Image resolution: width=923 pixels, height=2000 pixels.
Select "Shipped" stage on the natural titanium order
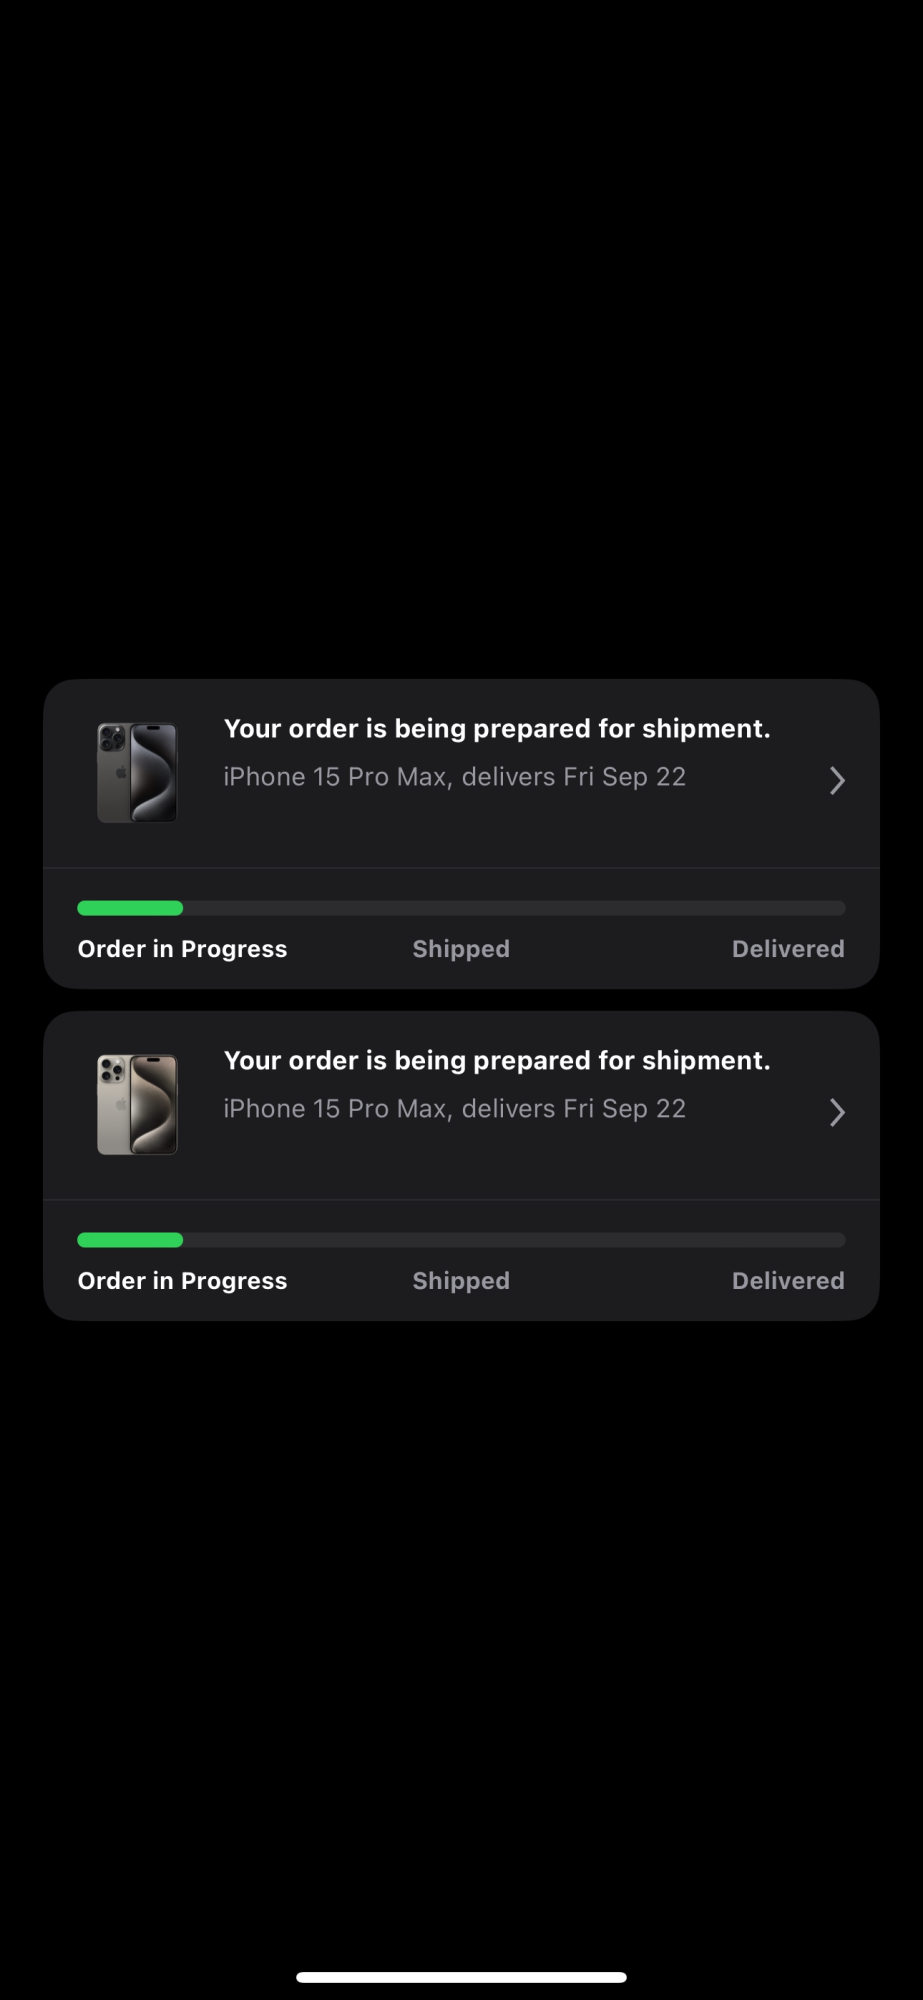click(461, 1281)
